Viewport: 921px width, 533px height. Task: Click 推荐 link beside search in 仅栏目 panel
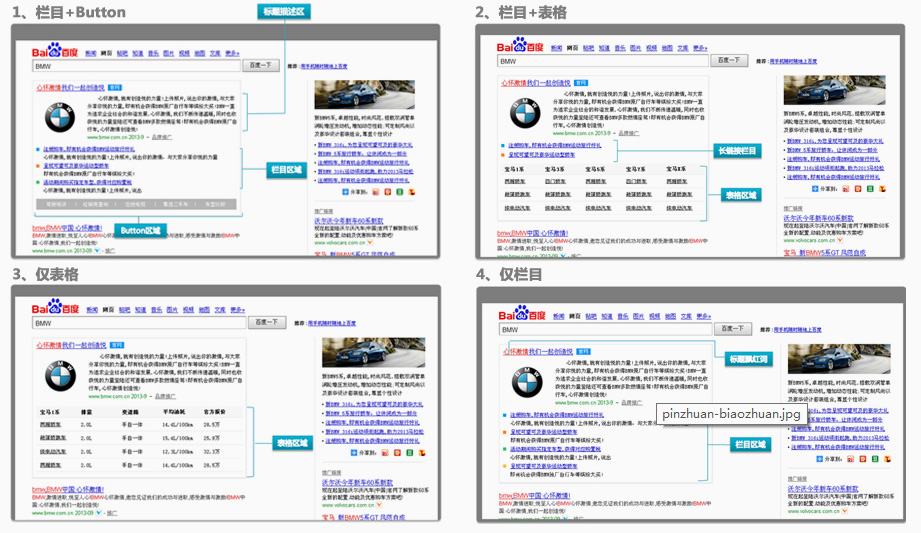coord(798,330)
